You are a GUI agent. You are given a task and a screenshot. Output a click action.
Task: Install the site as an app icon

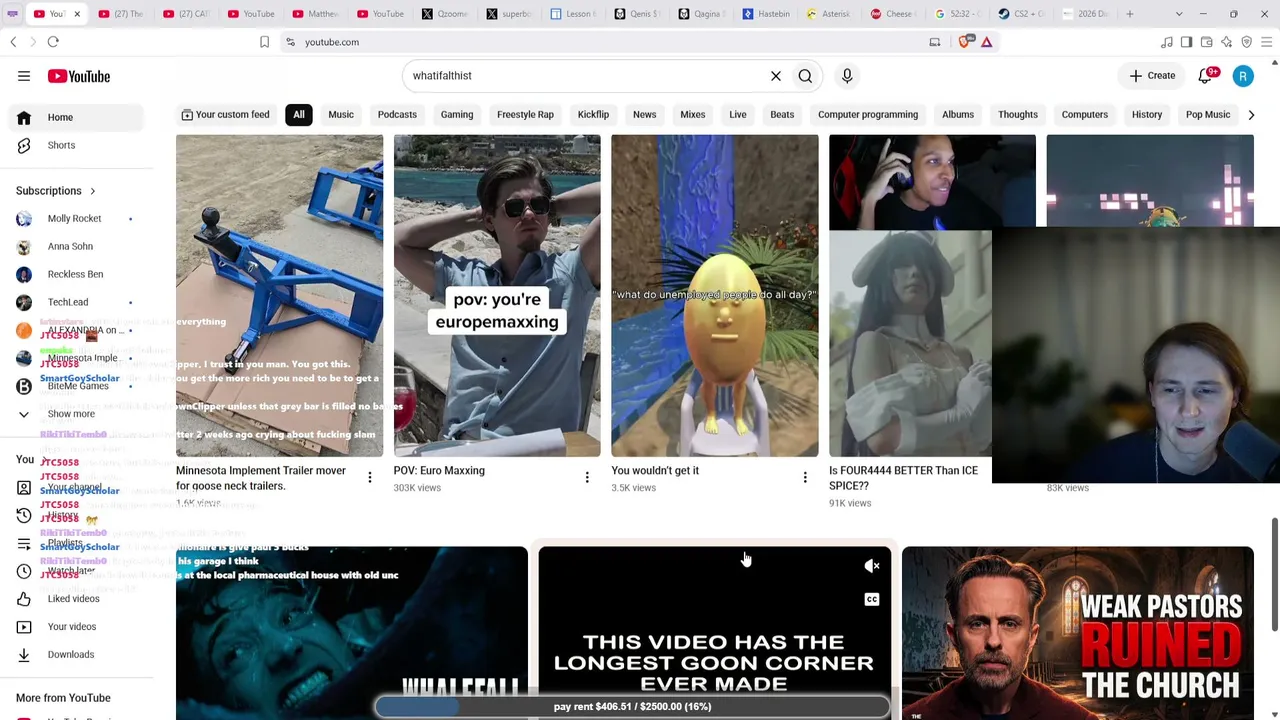(x=935, y=42)
